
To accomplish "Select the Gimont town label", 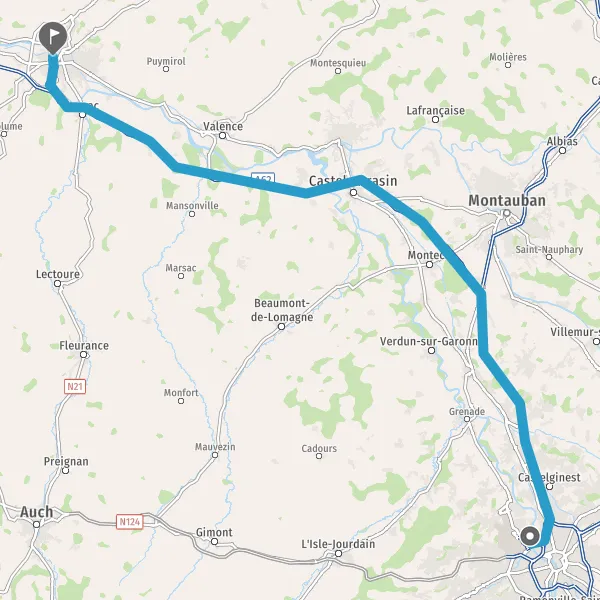I will [x=214, y=532].
